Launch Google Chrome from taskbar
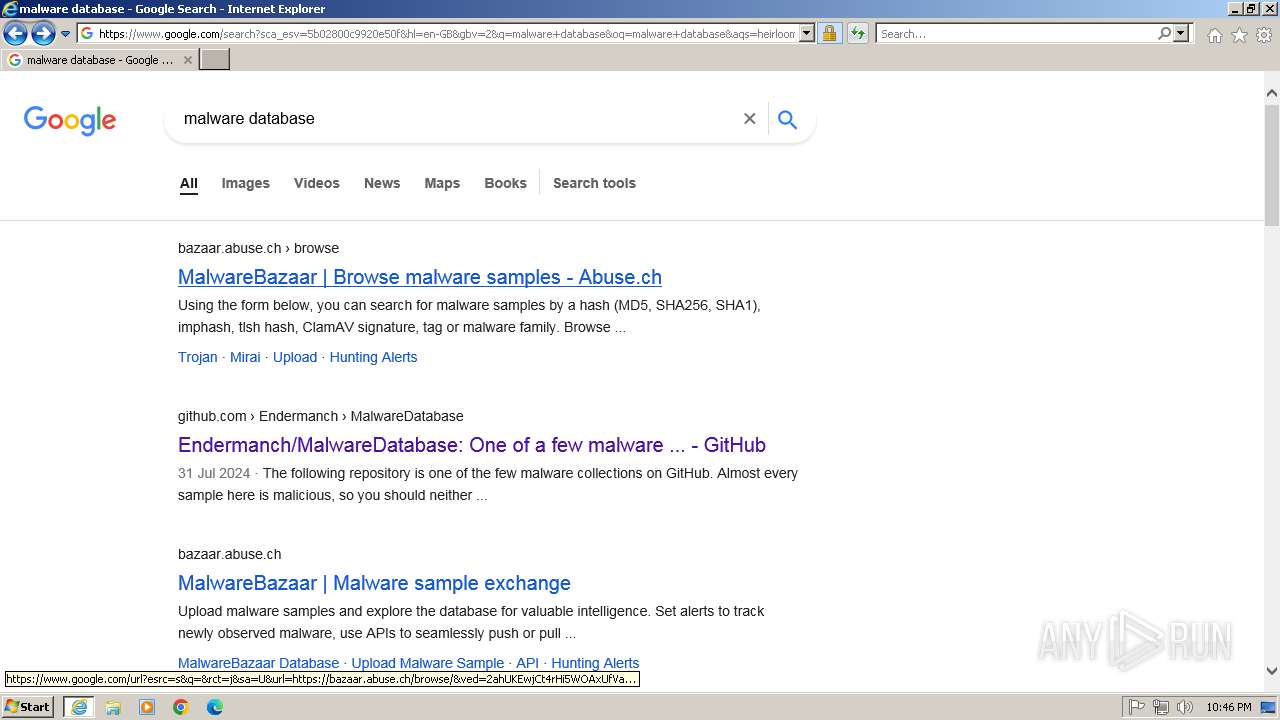Image resolution: width=1280 pixels, height=720 pixels. pyautogui.click(x=181, y=707)
